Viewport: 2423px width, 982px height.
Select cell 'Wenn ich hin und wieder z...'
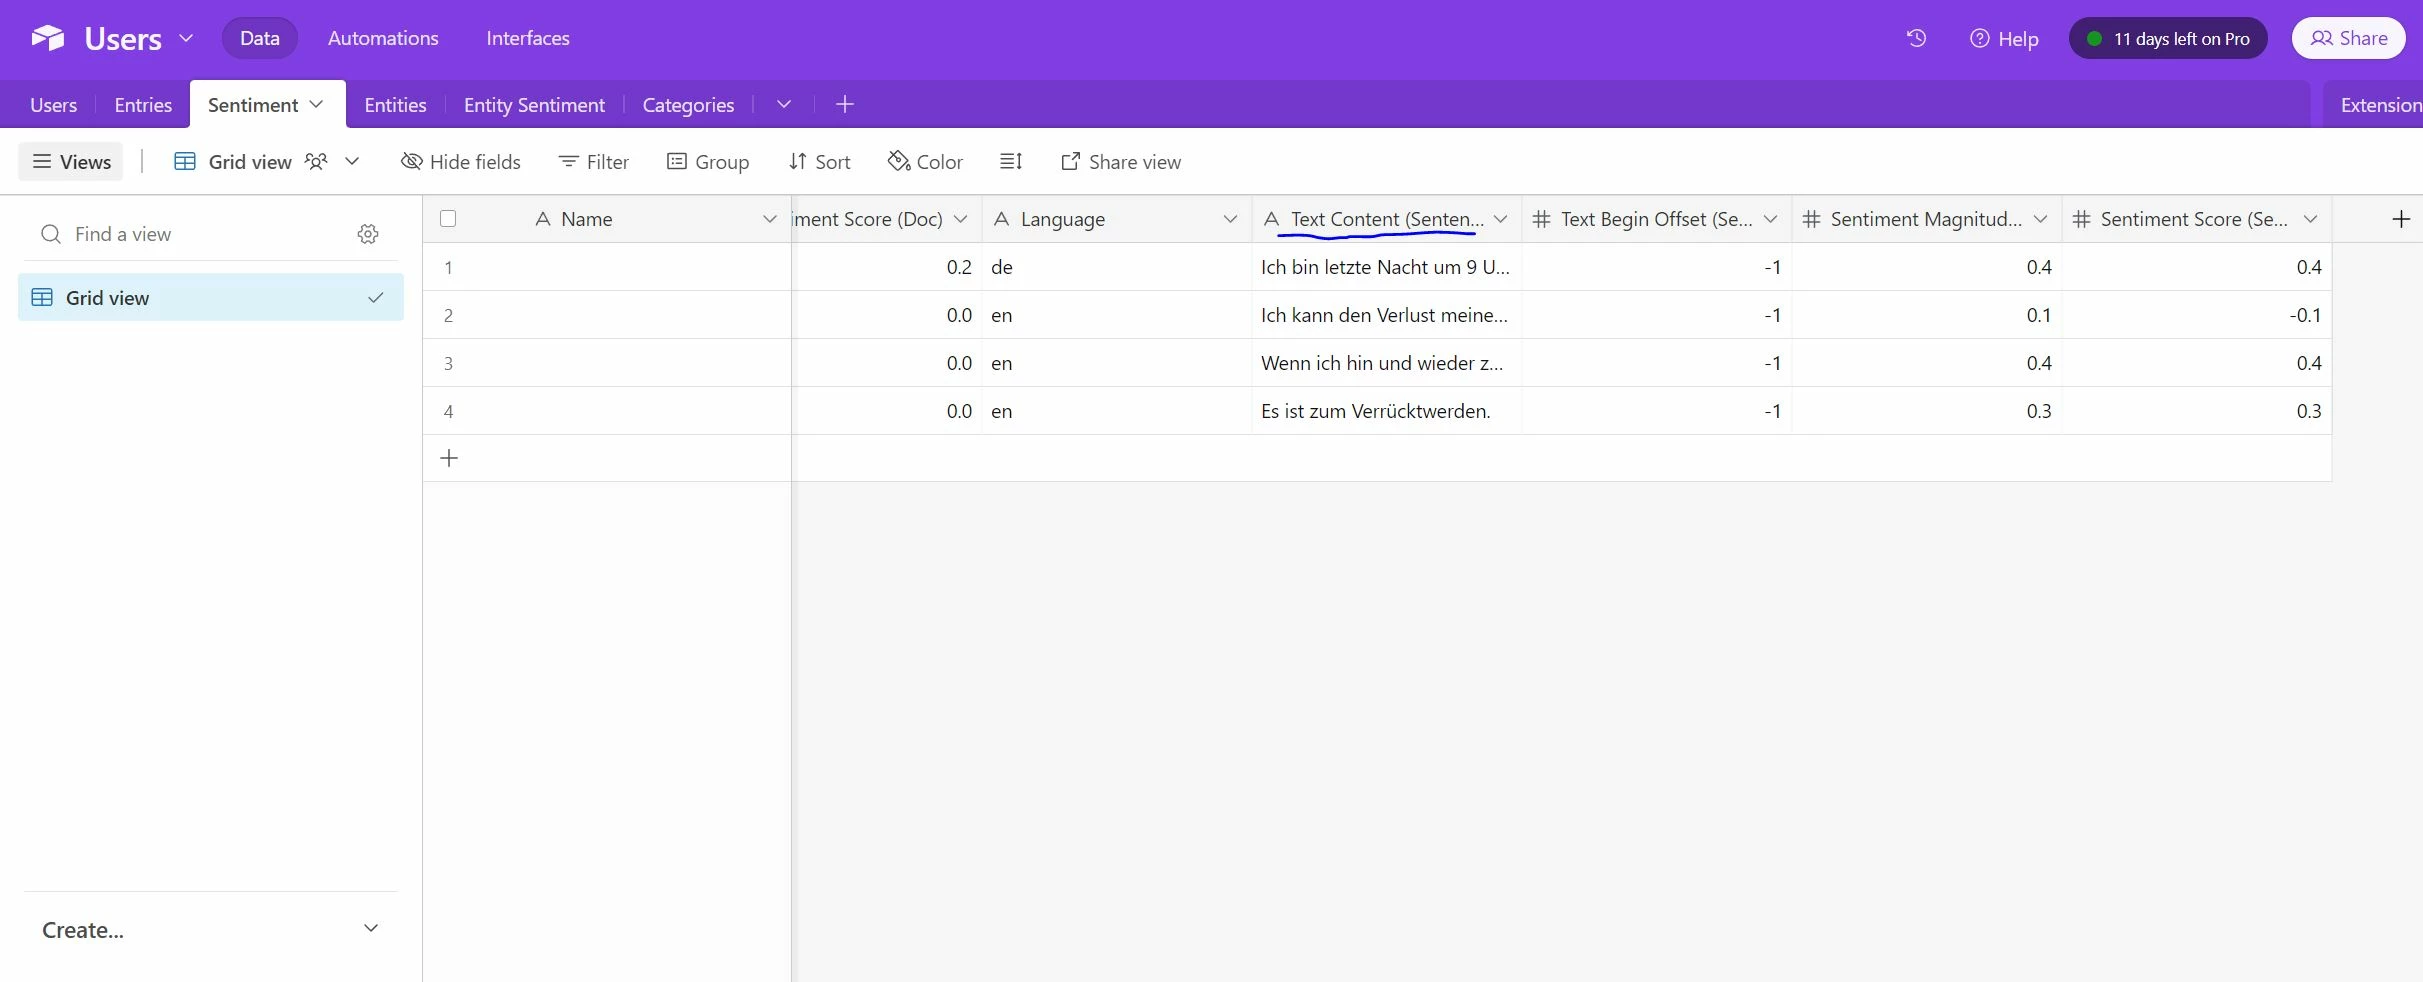click(1386, 363)
